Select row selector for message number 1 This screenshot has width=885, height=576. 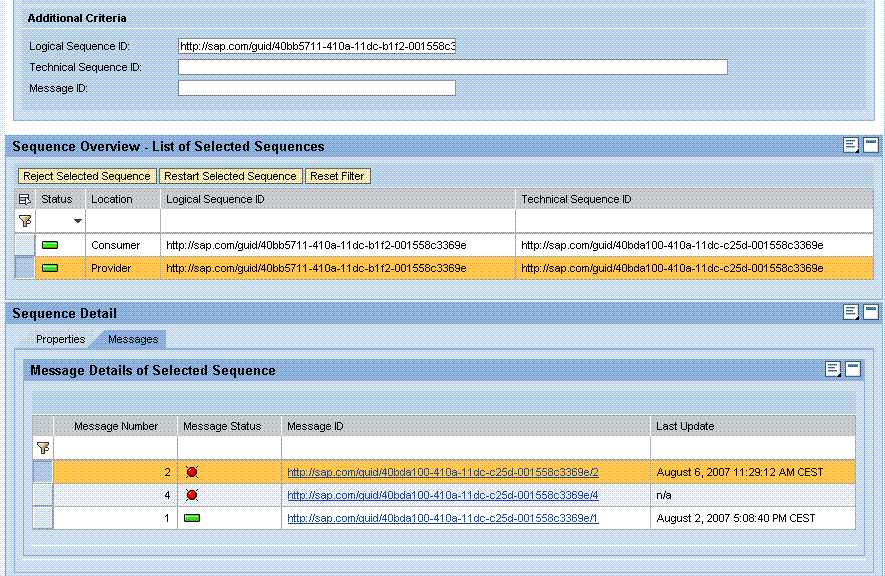coord(42,518)
